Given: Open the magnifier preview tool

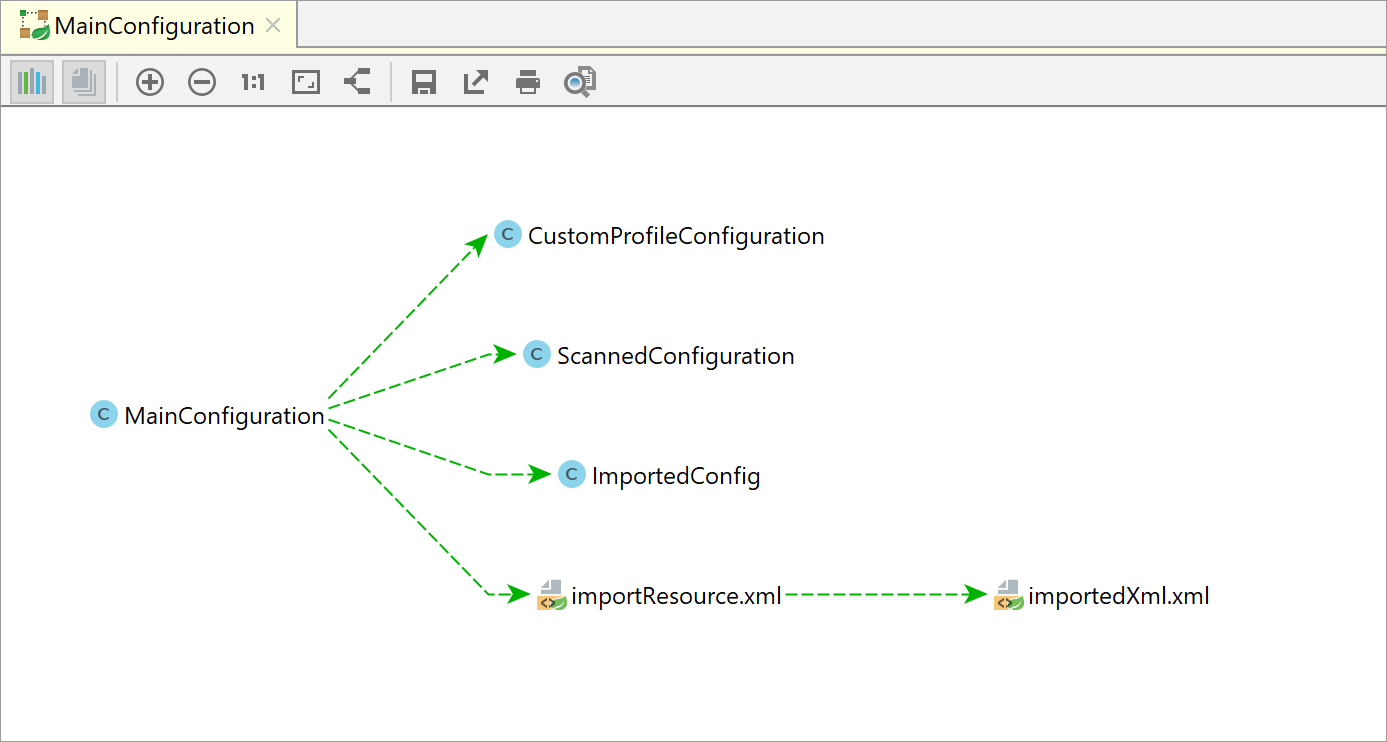Looking at the screenshot, I should click(580, 82).
